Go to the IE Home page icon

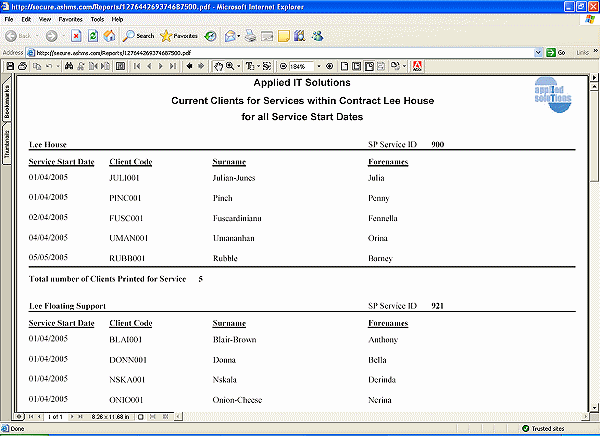108,36
